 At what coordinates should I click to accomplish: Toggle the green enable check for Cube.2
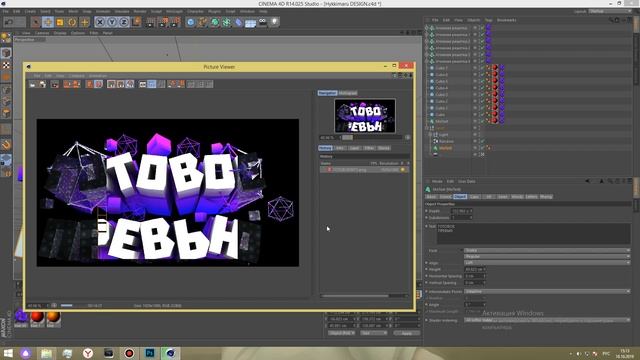(x=482, y=101)
